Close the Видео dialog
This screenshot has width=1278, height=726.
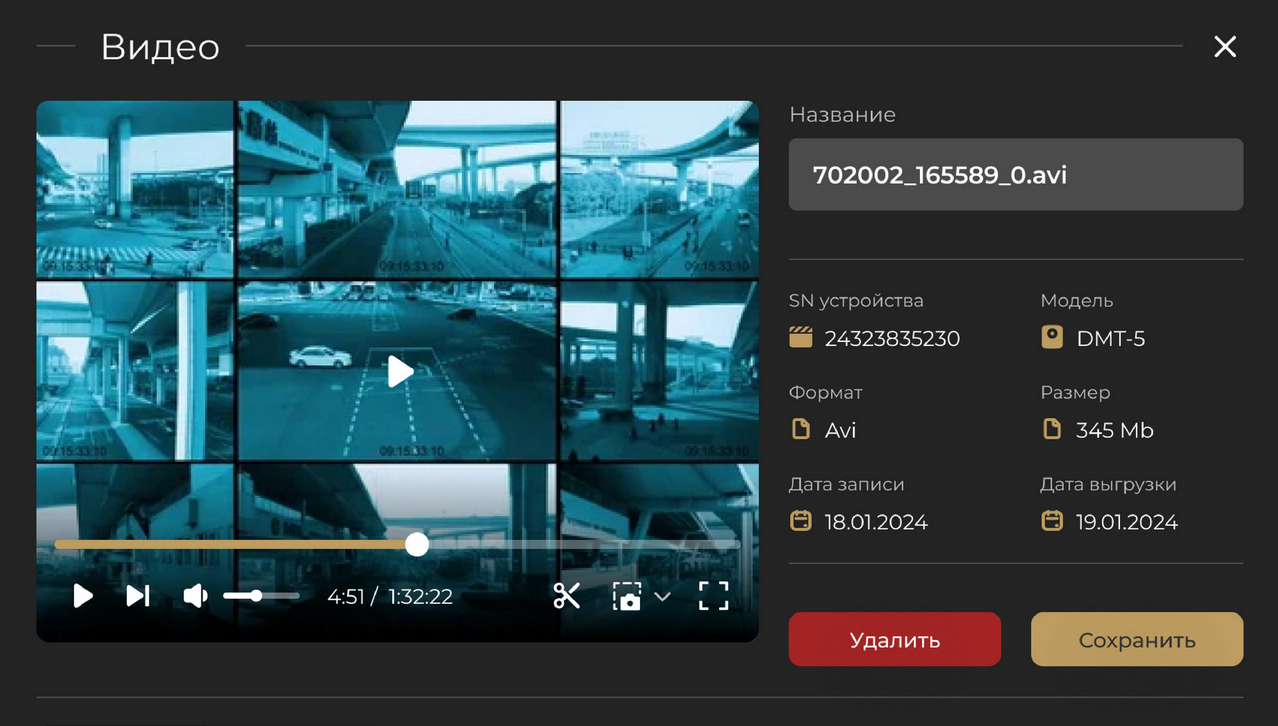[x=1225, y=47]
